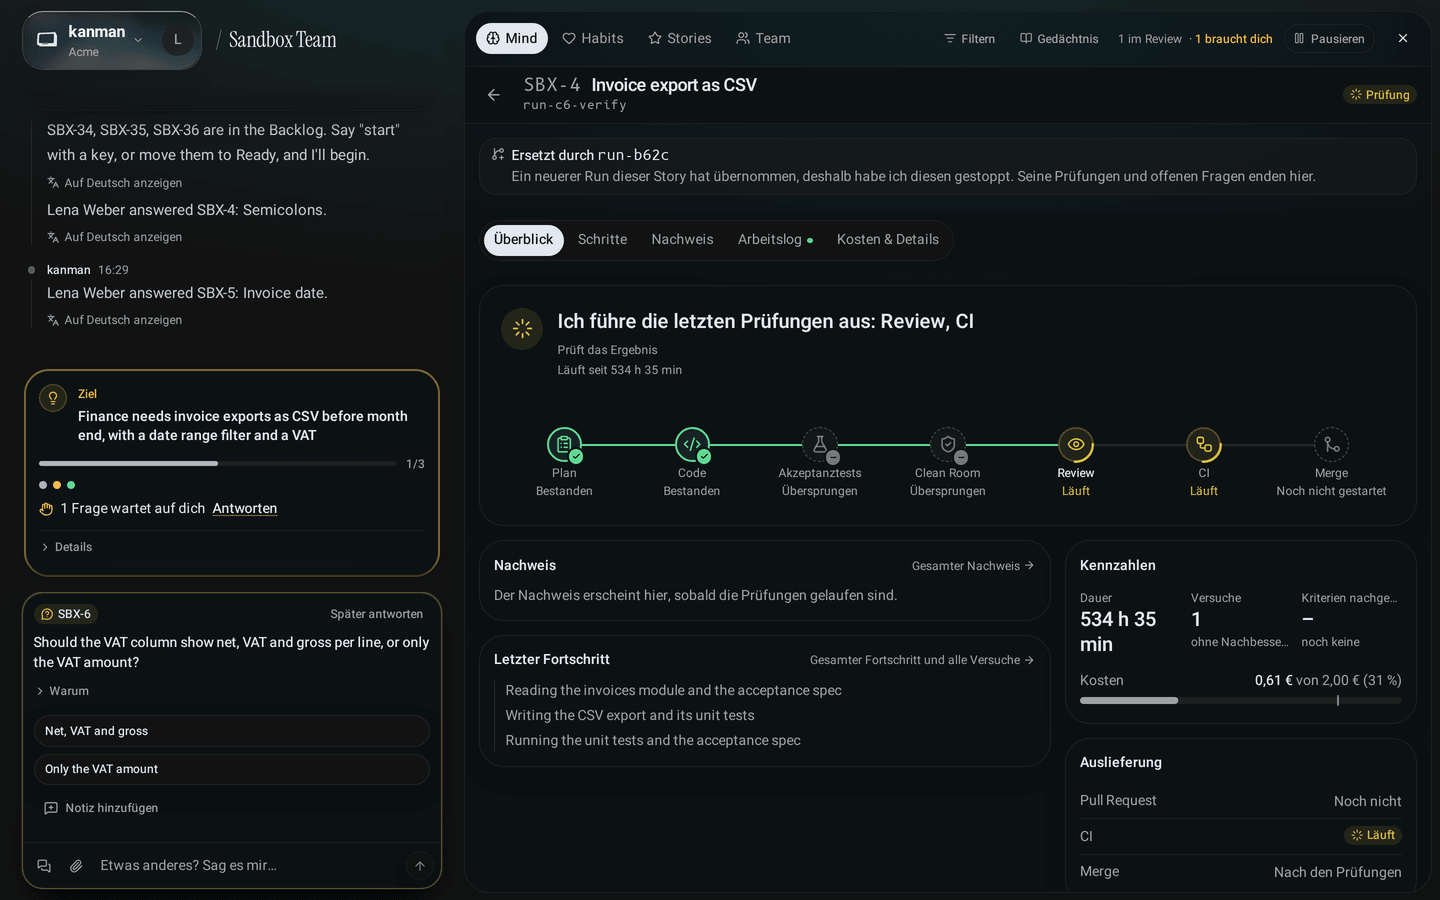The image size is (1440, 900).
Task: Click the Kosten budget progress bar
Action: coord(1241,701)
